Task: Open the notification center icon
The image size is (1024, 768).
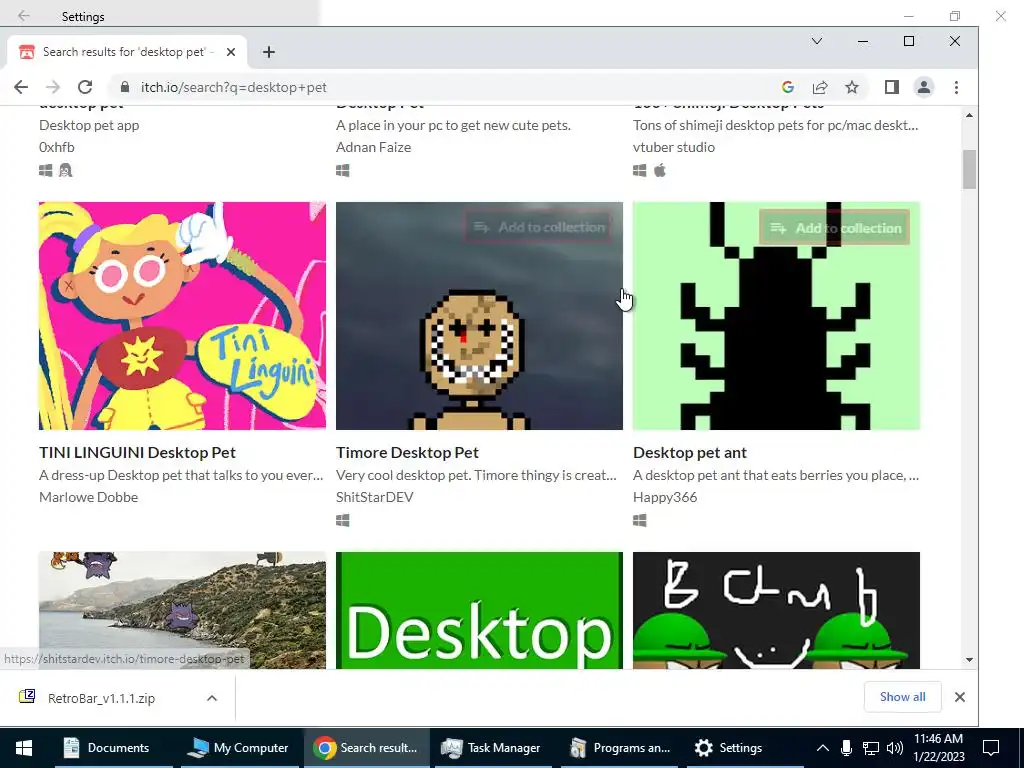Action: point(991,748)
